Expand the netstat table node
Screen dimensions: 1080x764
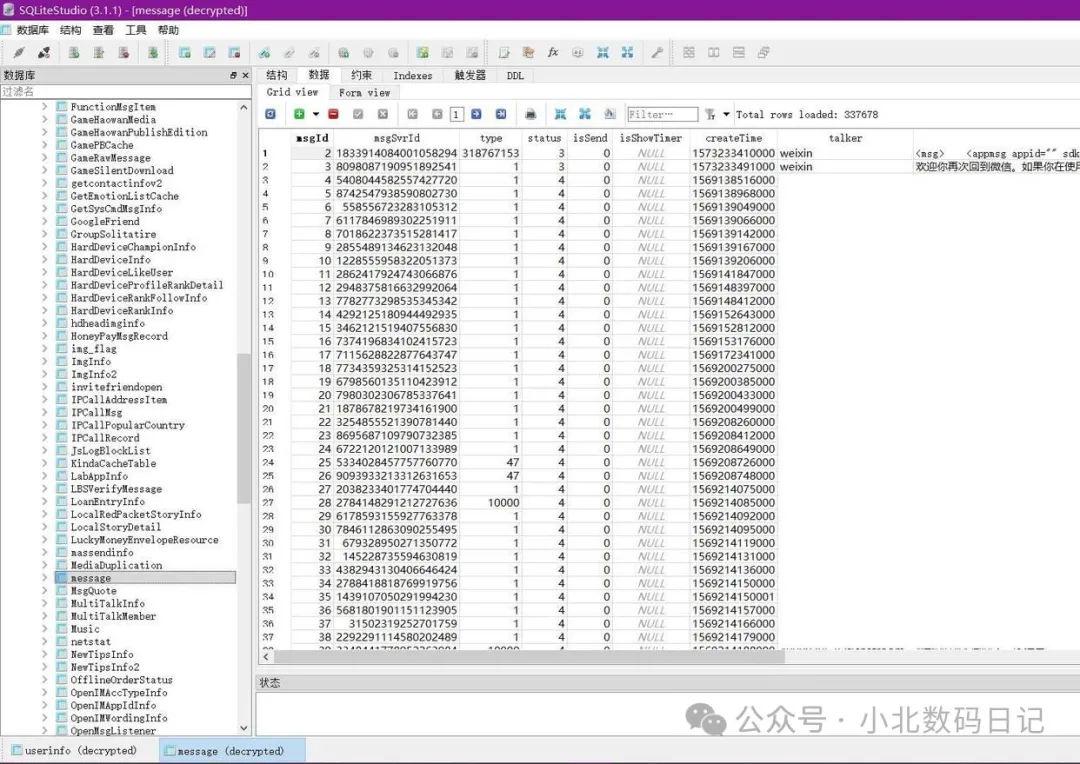45,641
